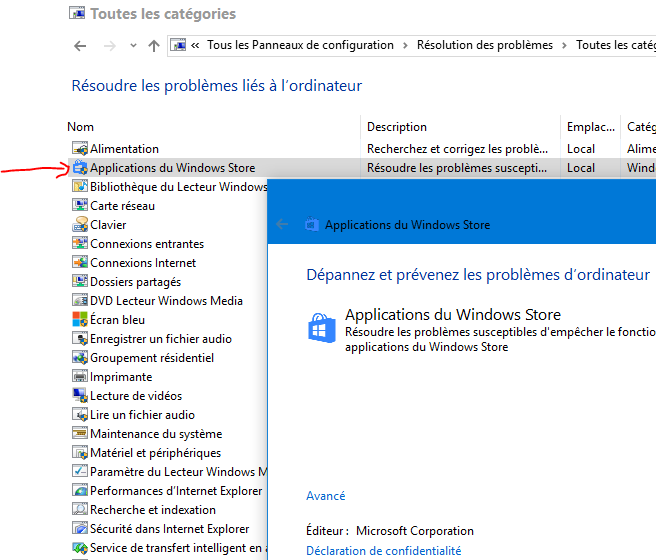
Task: Select the Alimentation row text
Action: tap(124, 148)
